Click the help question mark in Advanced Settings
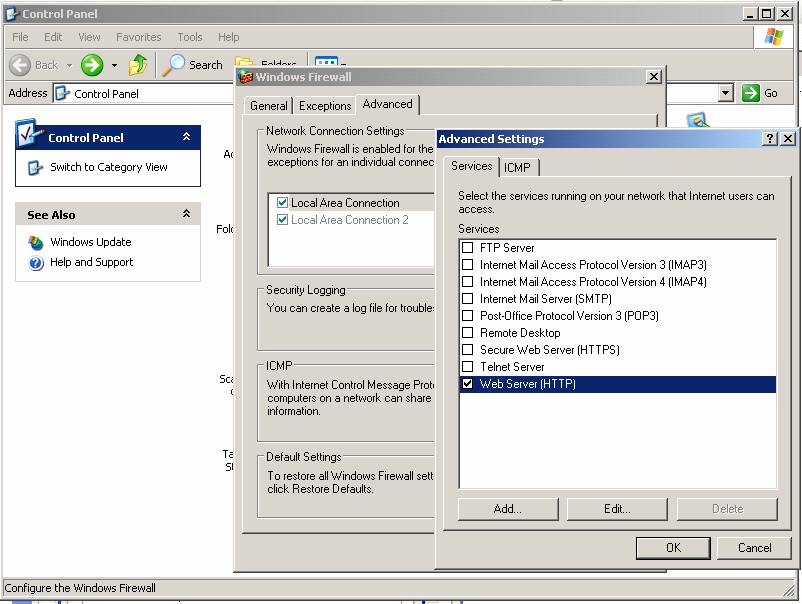Screen dimensions: 802x604 click(x=769, y=139)
